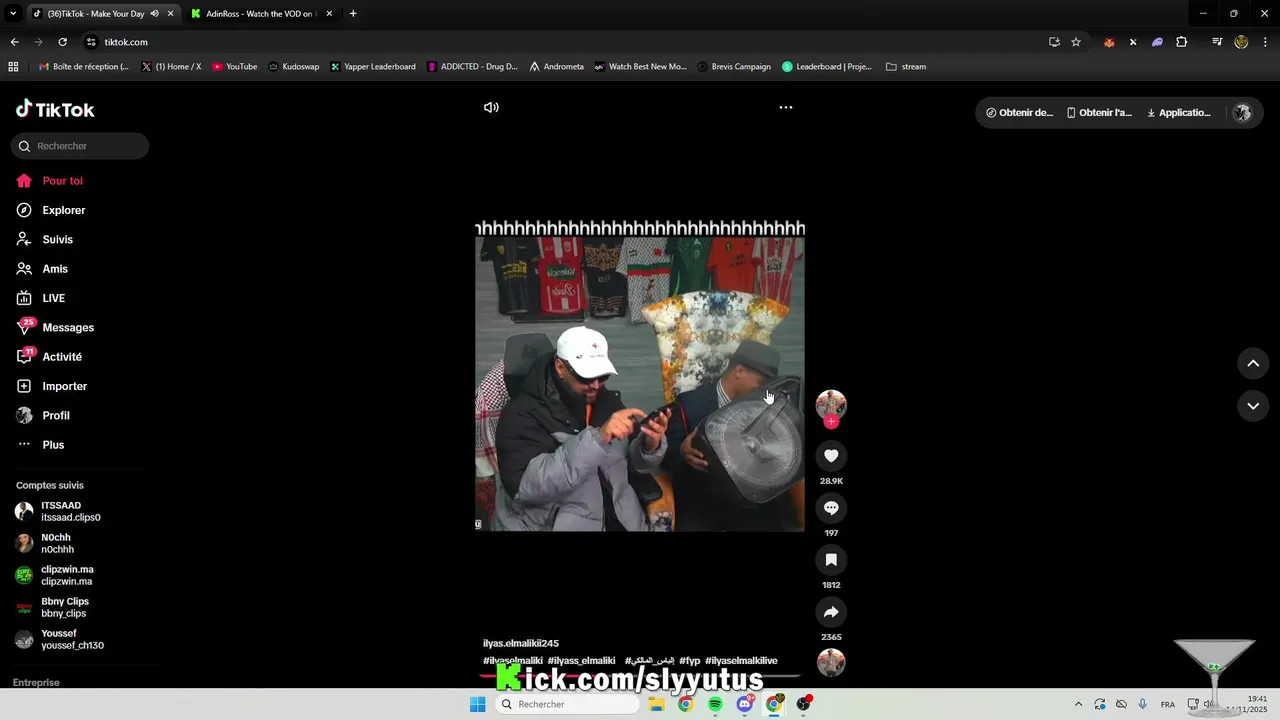Open the Chrome extensions puzzle icon

point(1182,42)
